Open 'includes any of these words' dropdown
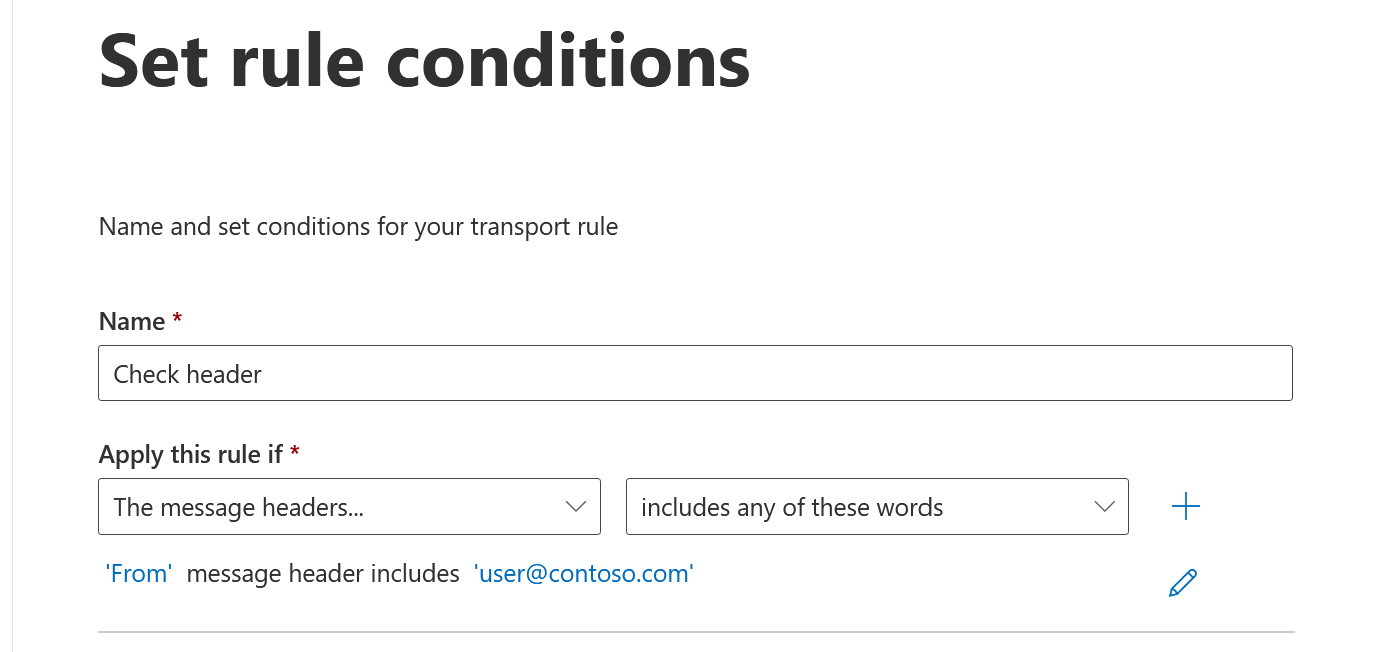Screen dimensions: 1387x652 pyautogui.click(x=877, y=507)
